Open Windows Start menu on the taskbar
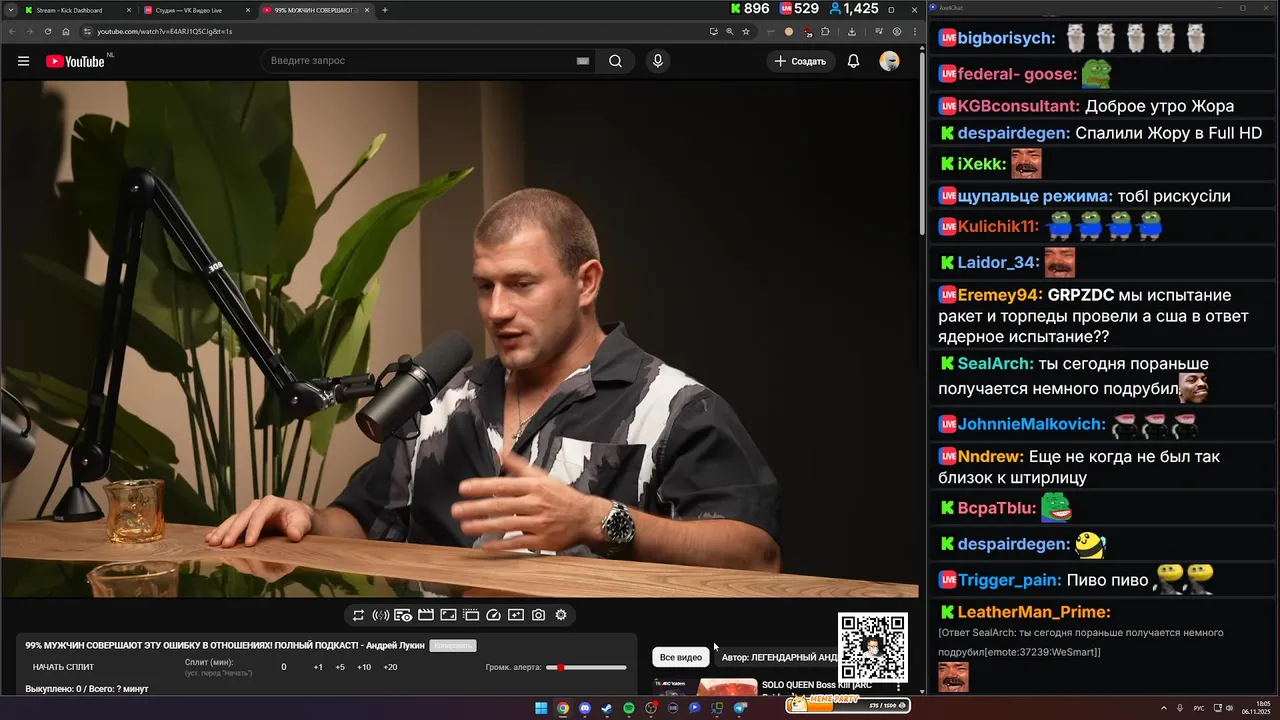 541,708
